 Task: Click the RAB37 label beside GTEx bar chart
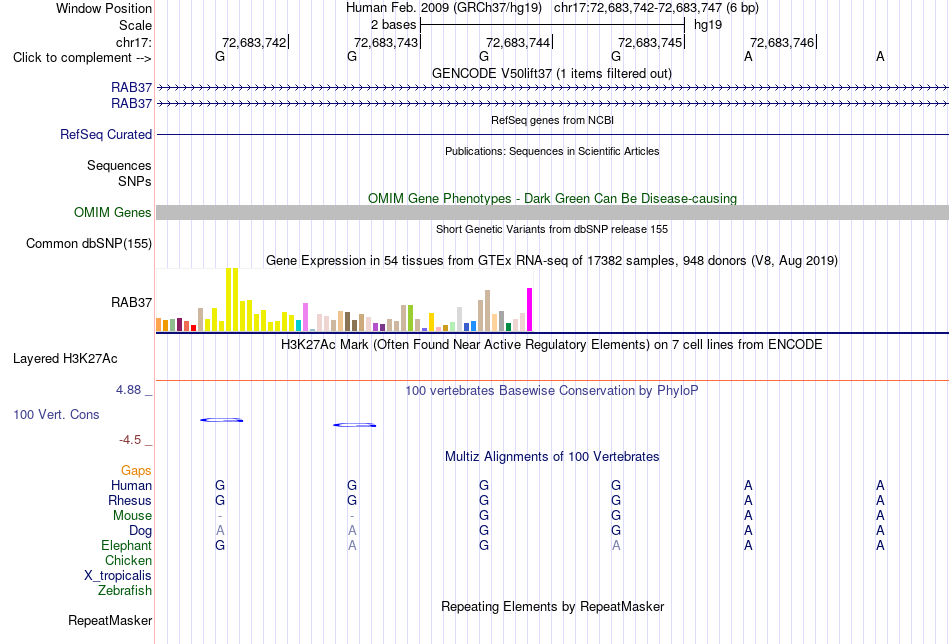coord(131,302)
